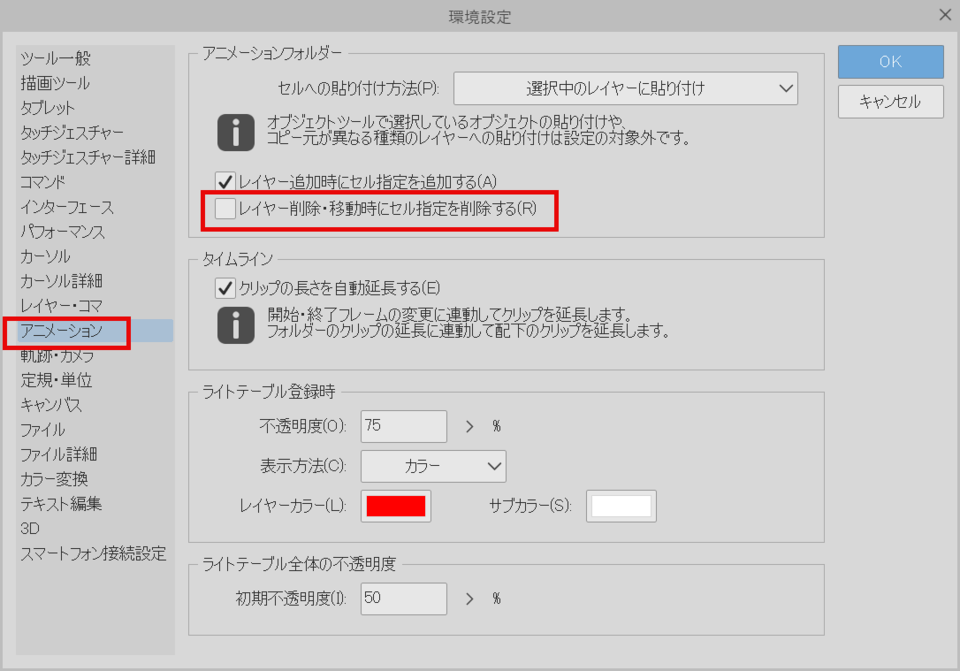Click the white サブカラー swatch
The image size is (960, 671).
(x=621, y=506)
